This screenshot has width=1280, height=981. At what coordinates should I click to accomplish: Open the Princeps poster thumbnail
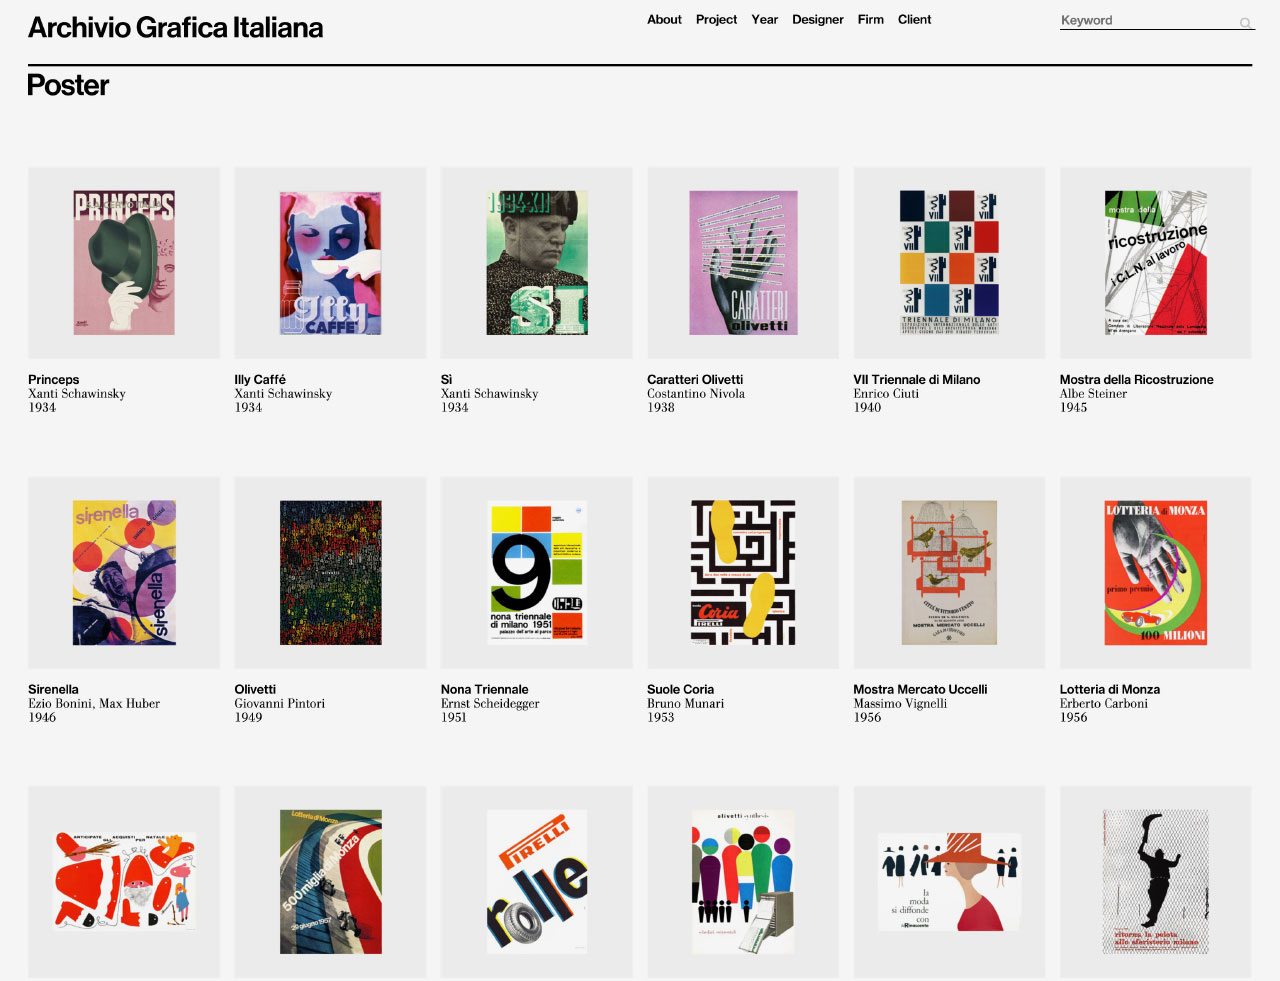coord(124,263)
